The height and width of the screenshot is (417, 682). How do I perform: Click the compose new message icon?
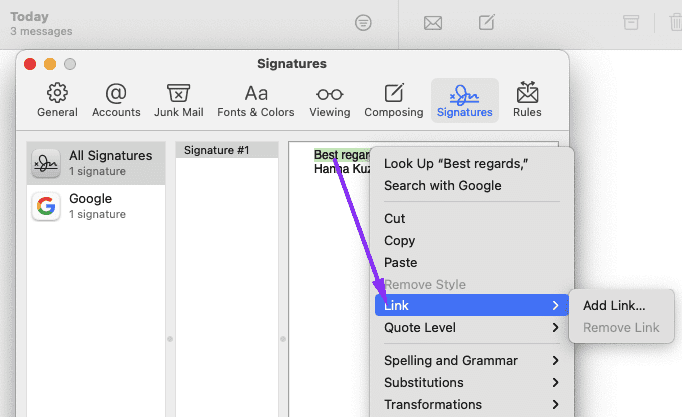click(x=486, y=22)
